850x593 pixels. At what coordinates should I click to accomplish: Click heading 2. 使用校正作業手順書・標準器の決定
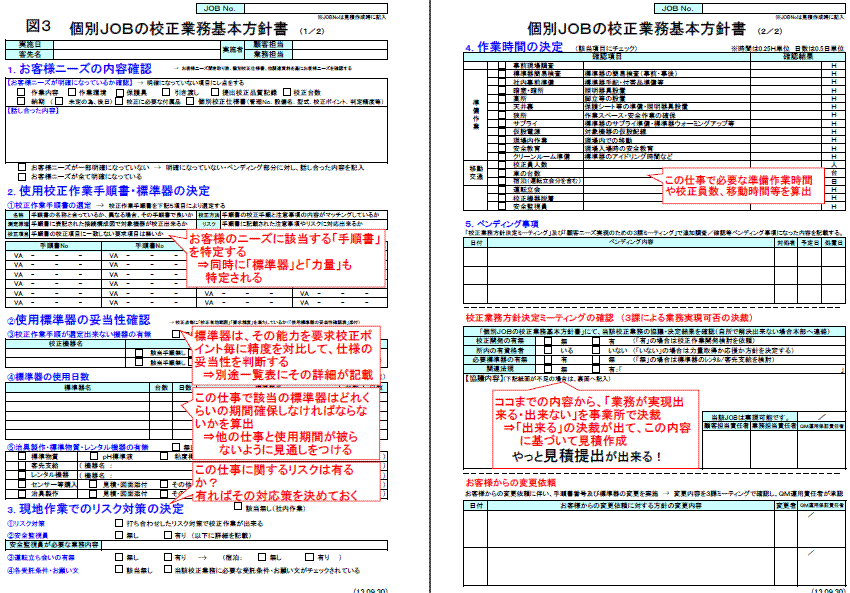point(108,191)
